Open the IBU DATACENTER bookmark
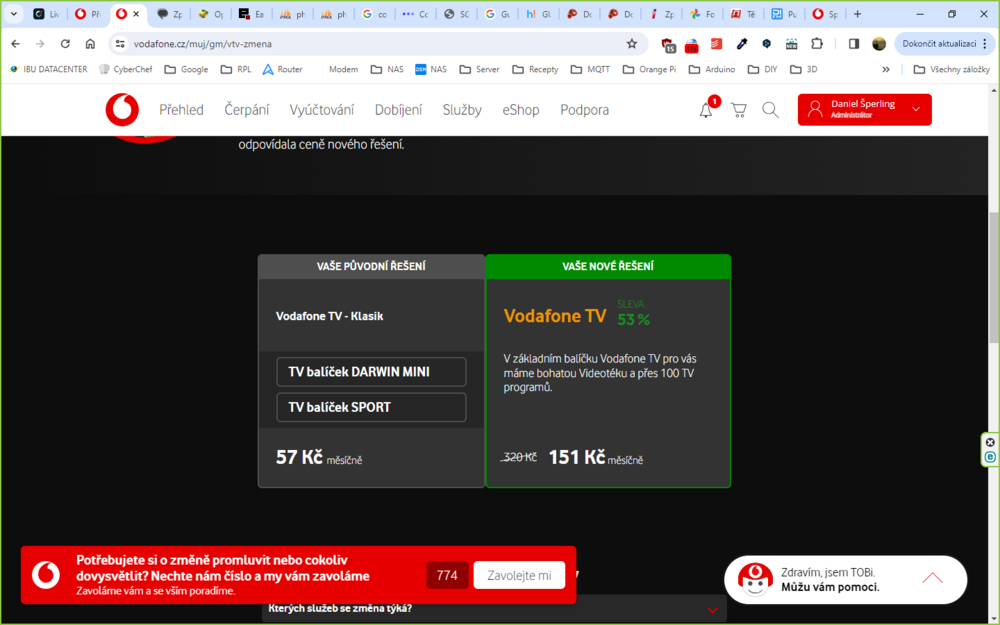The image size is (1000, 625). pos(48,69)
